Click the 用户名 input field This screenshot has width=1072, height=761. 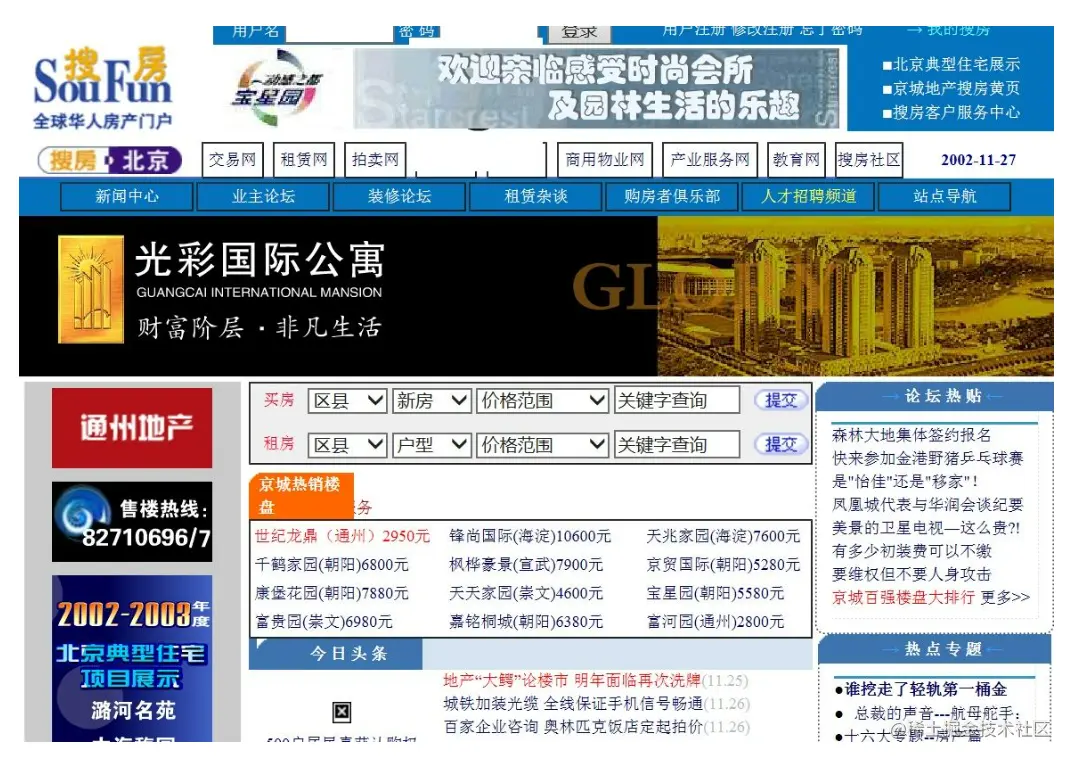(339, 34)
